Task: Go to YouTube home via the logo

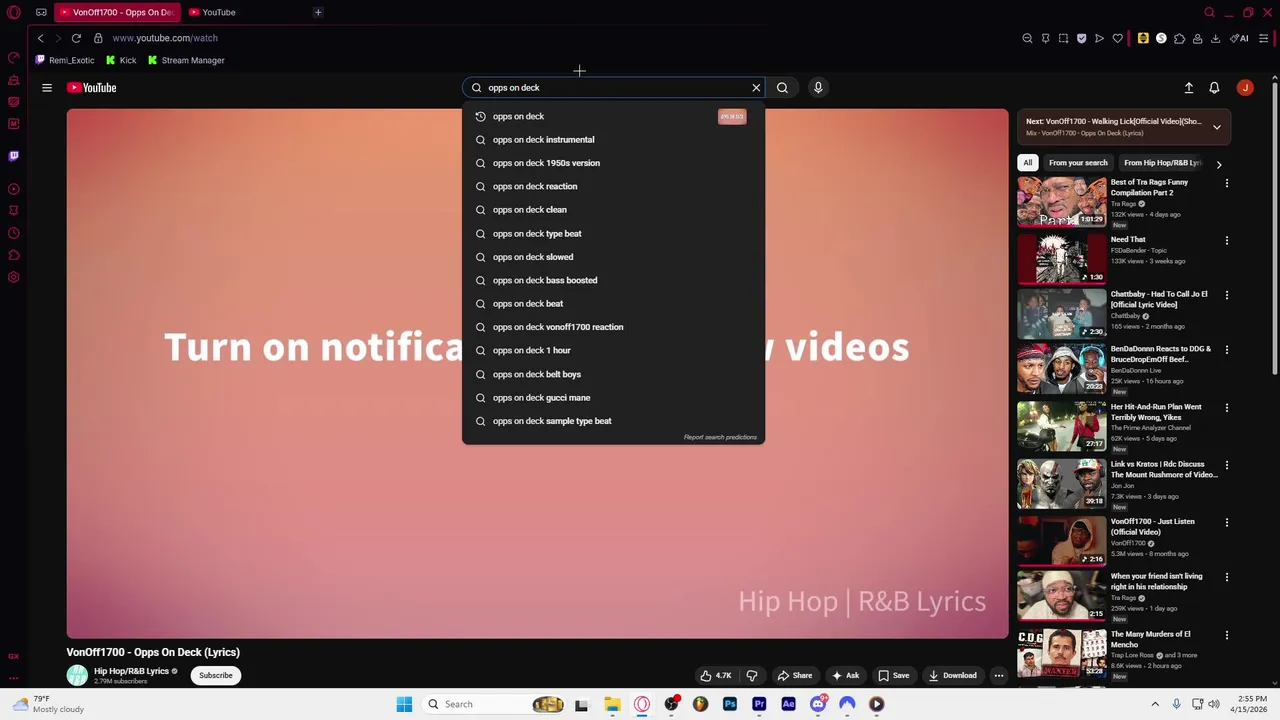Action: pyautogui.click(x=92, y=88)
